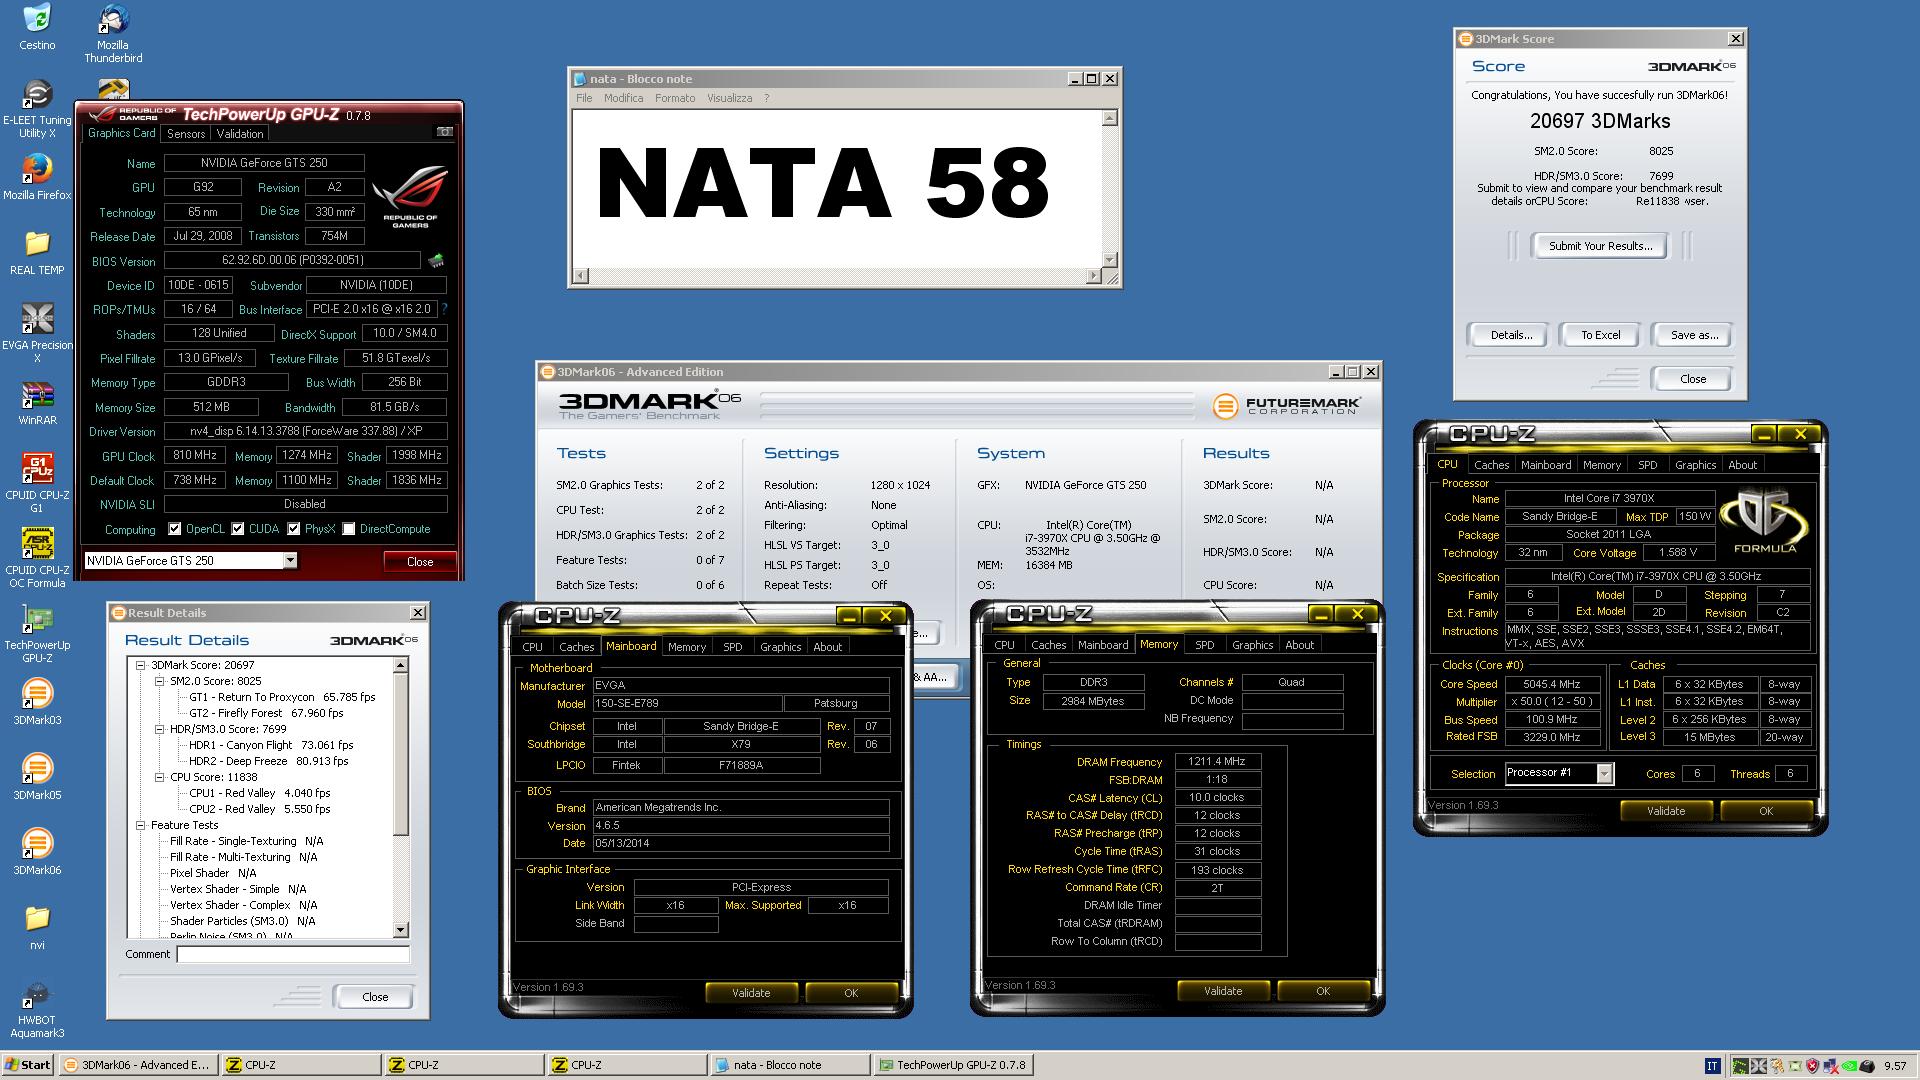Image resolution: width=1920 pixels, height=1080 pixels.
Task: Click Close in the Result Details window
Action: point(375,997)
